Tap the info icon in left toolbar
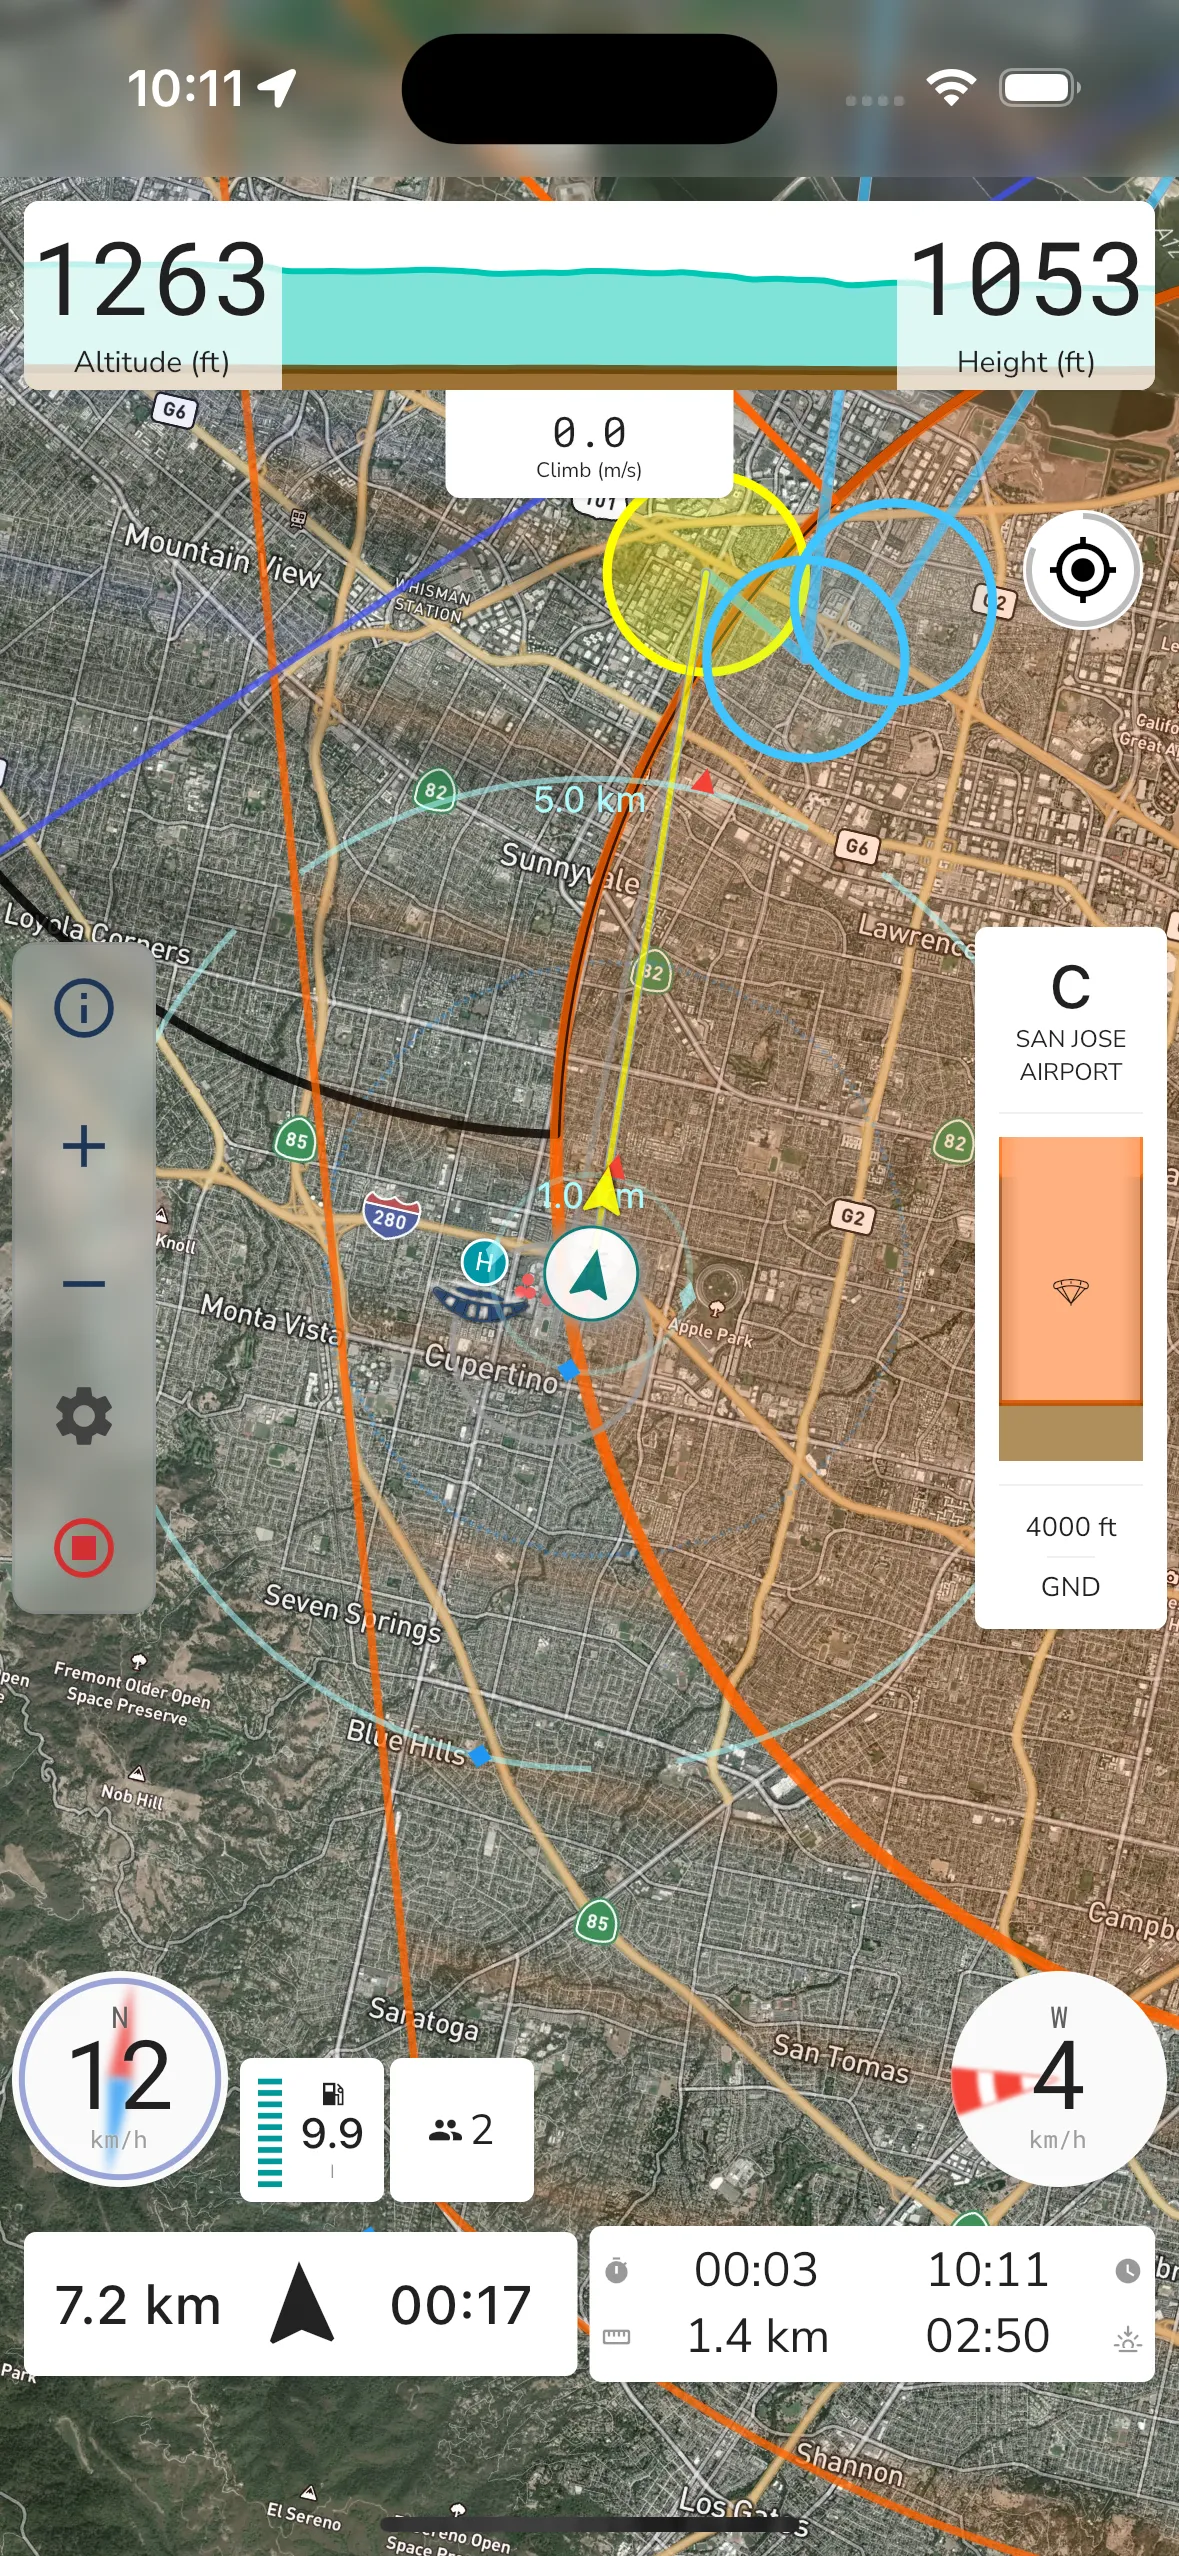 84,1008
